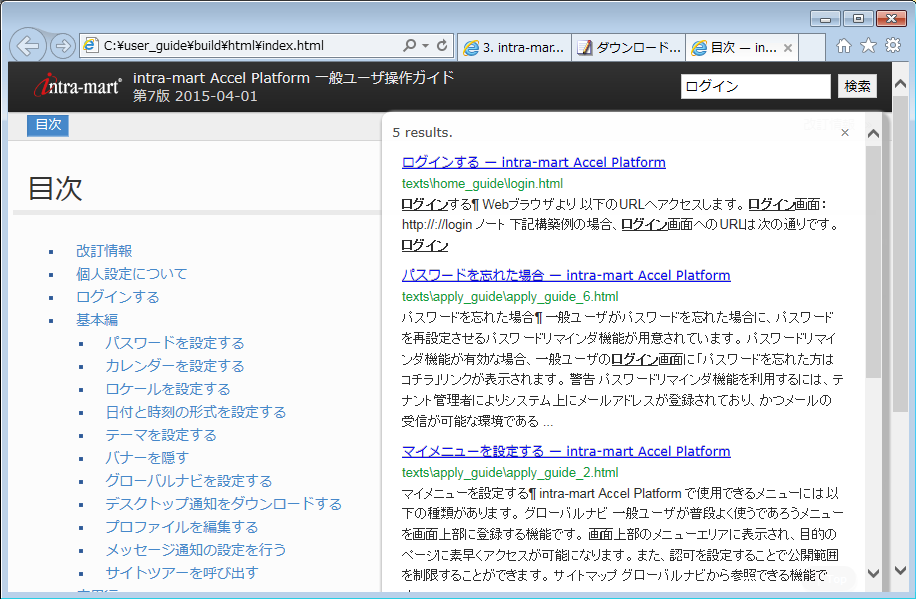Click the intra-mart logo in header
The height and width of the screenshot is (599, 916).
(78, 86)
